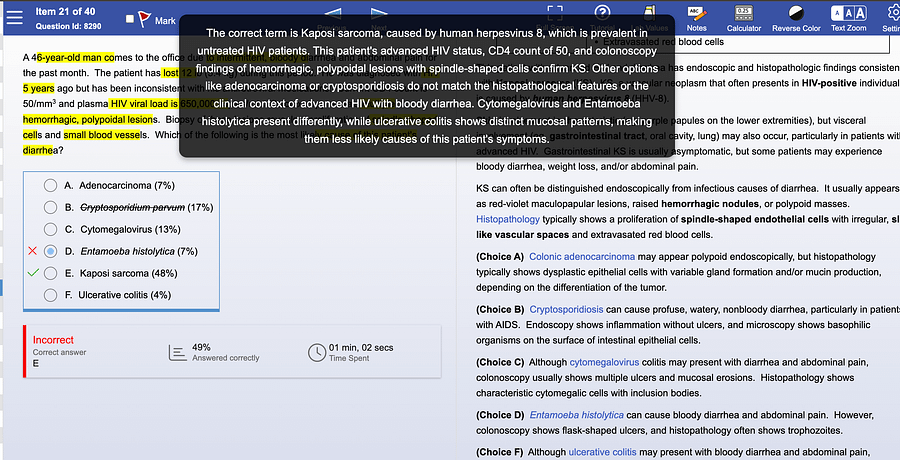Open the Entamoeba histolytica explanation link

[576, 415]
